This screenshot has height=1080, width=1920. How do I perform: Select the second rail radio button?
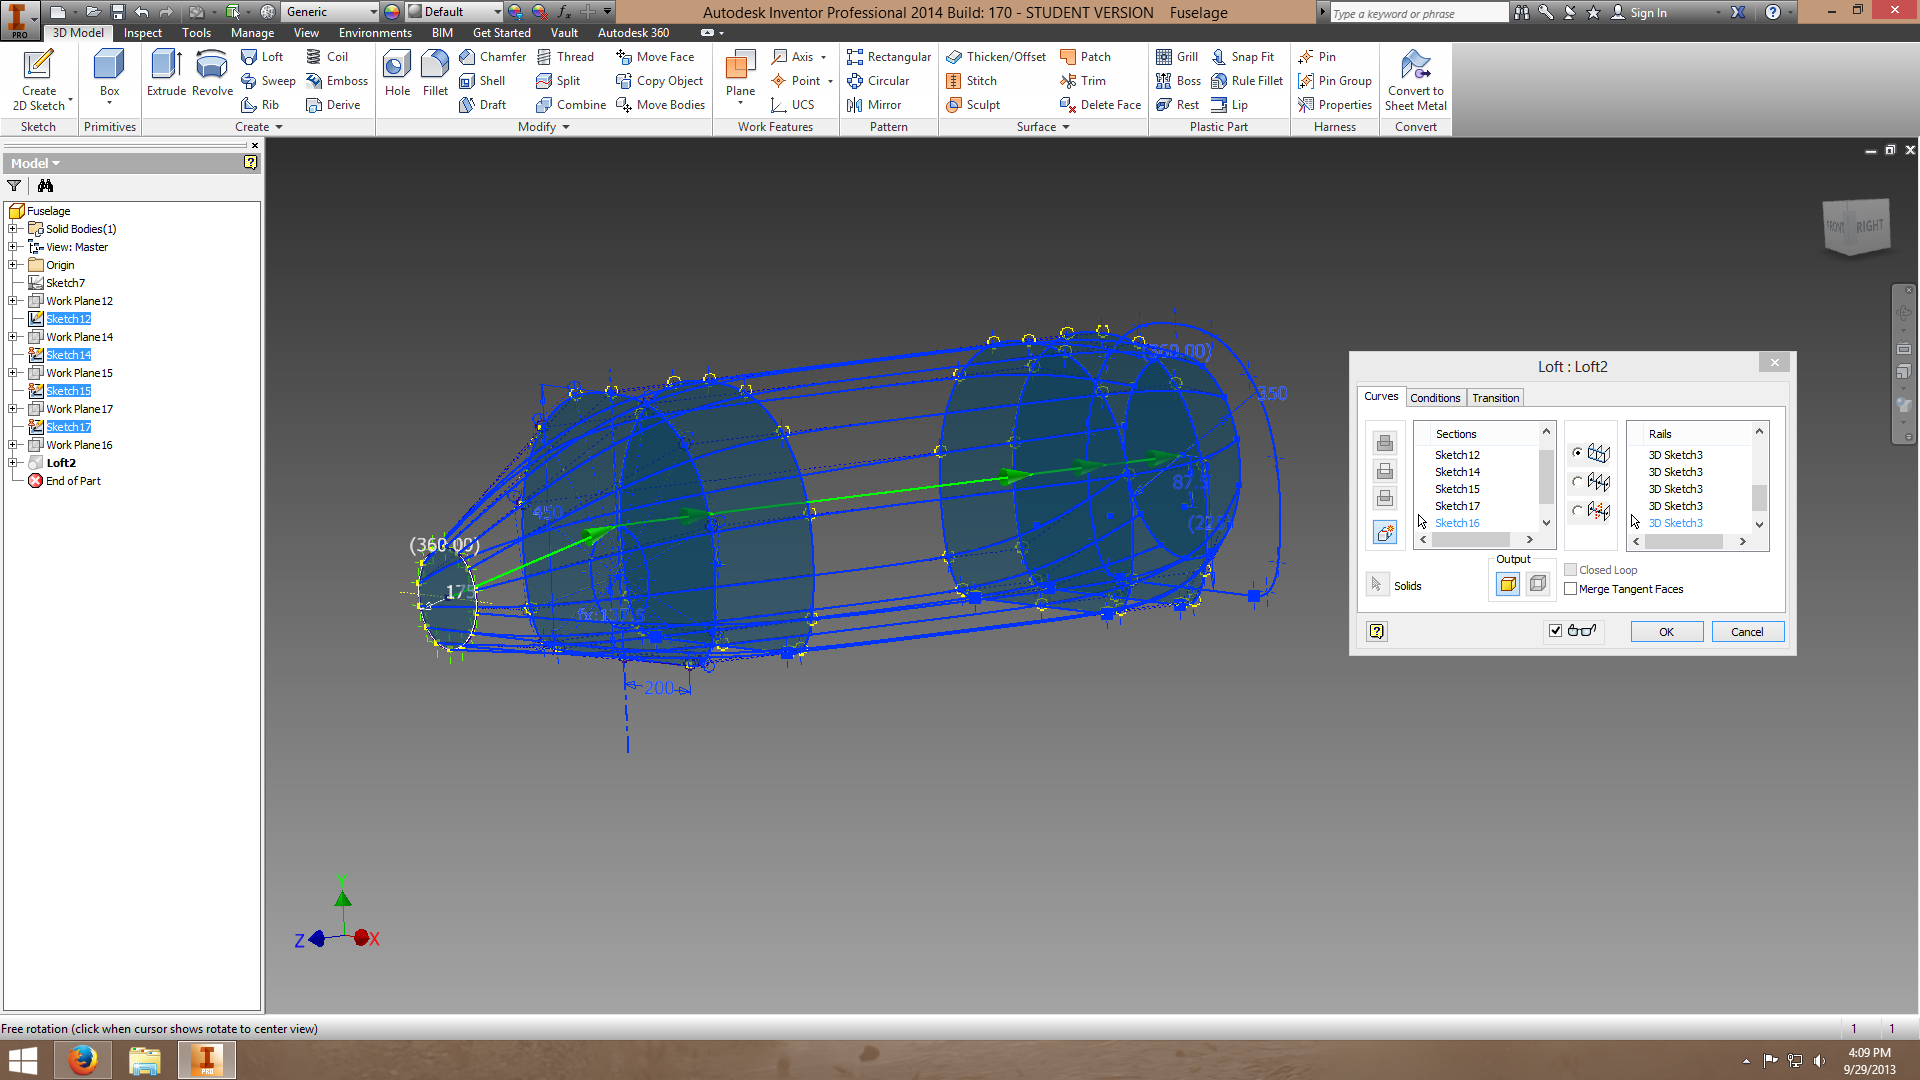pos(1577,481)
